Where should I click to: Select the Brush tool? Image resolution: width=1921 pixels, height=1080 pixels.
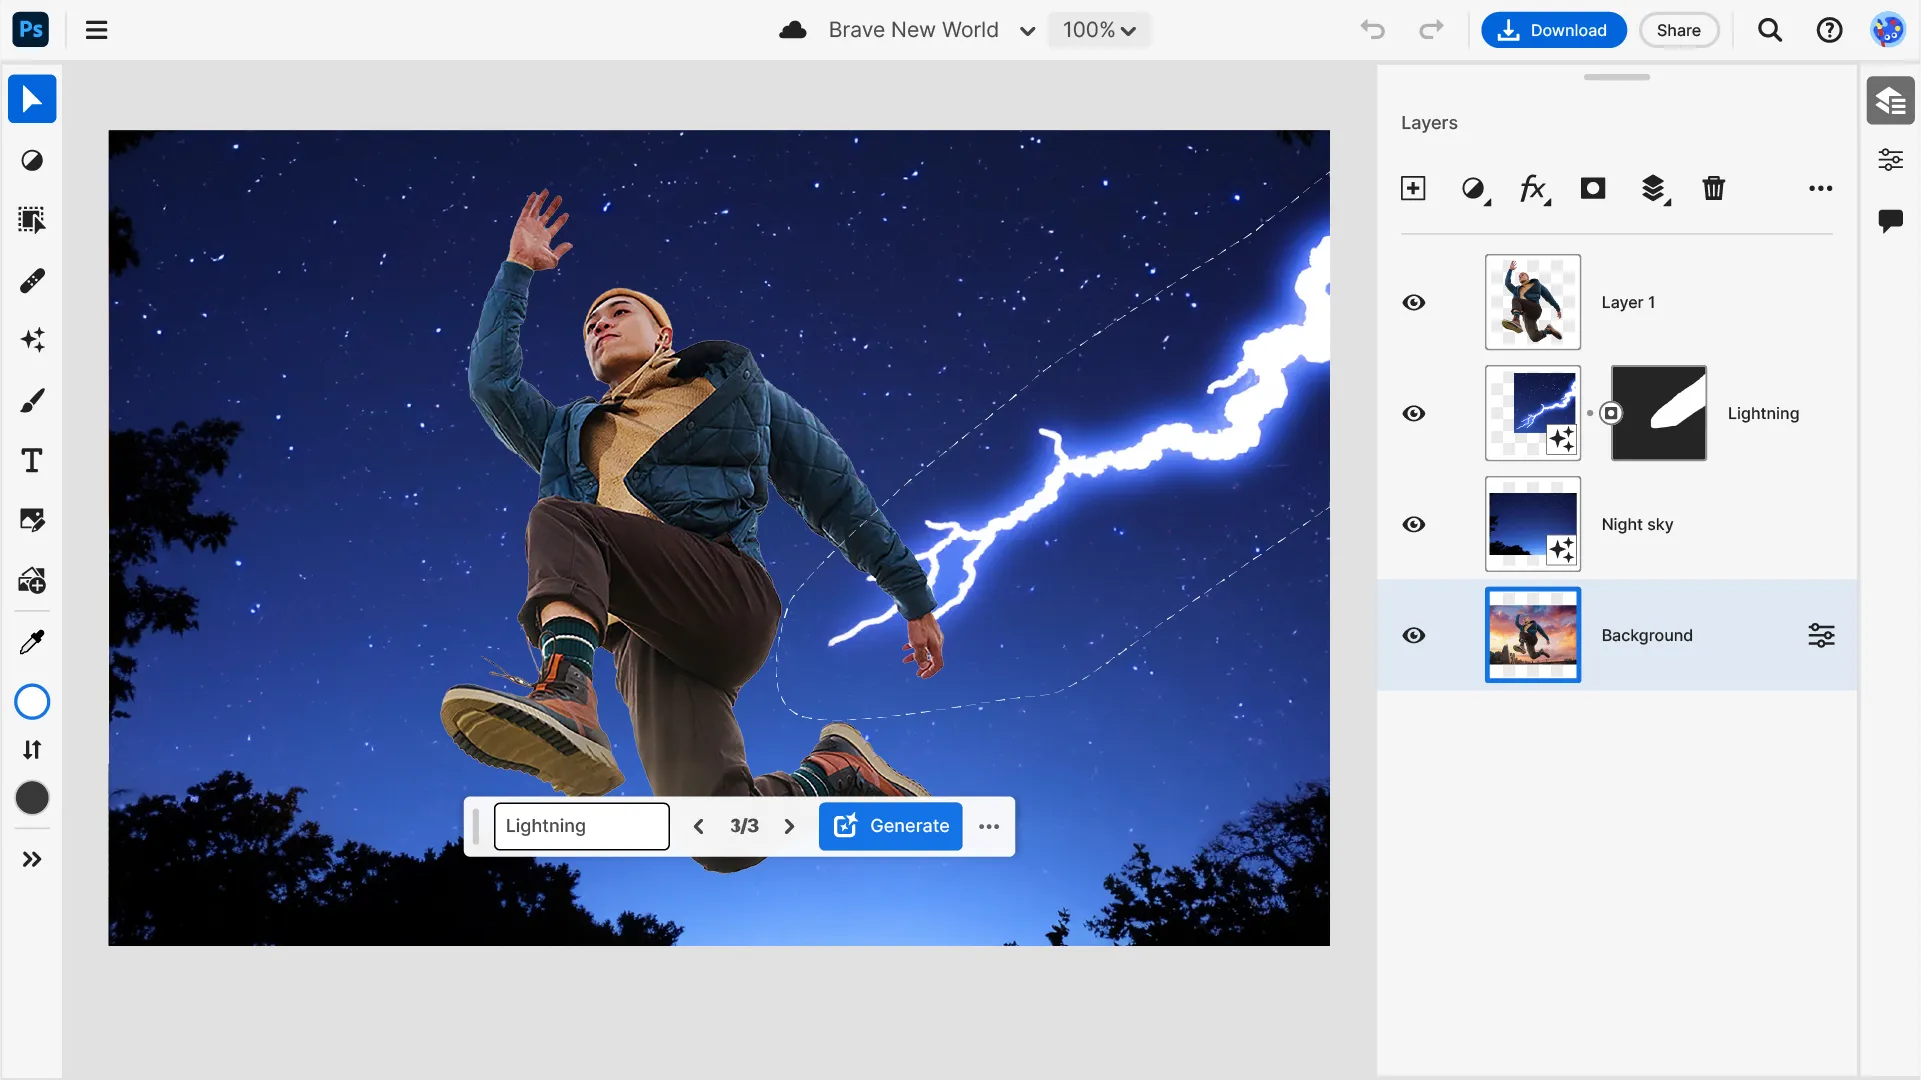(32, 399)
